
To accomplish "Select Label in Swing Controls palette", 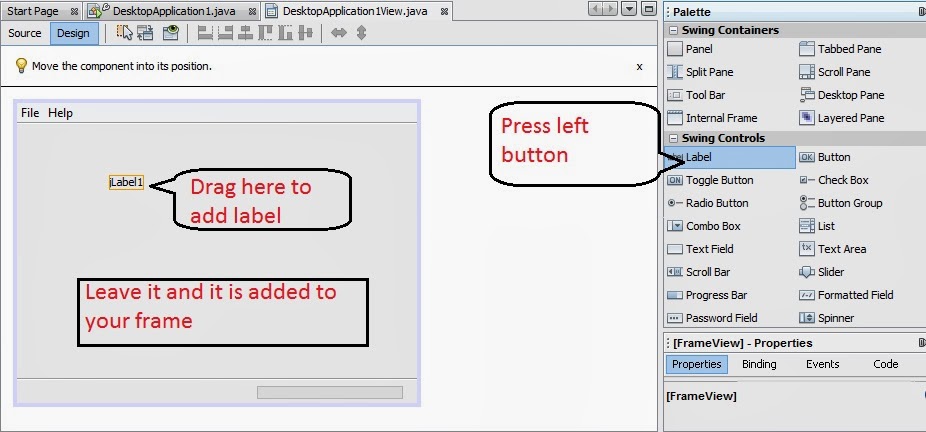I will tap(731, 158).
